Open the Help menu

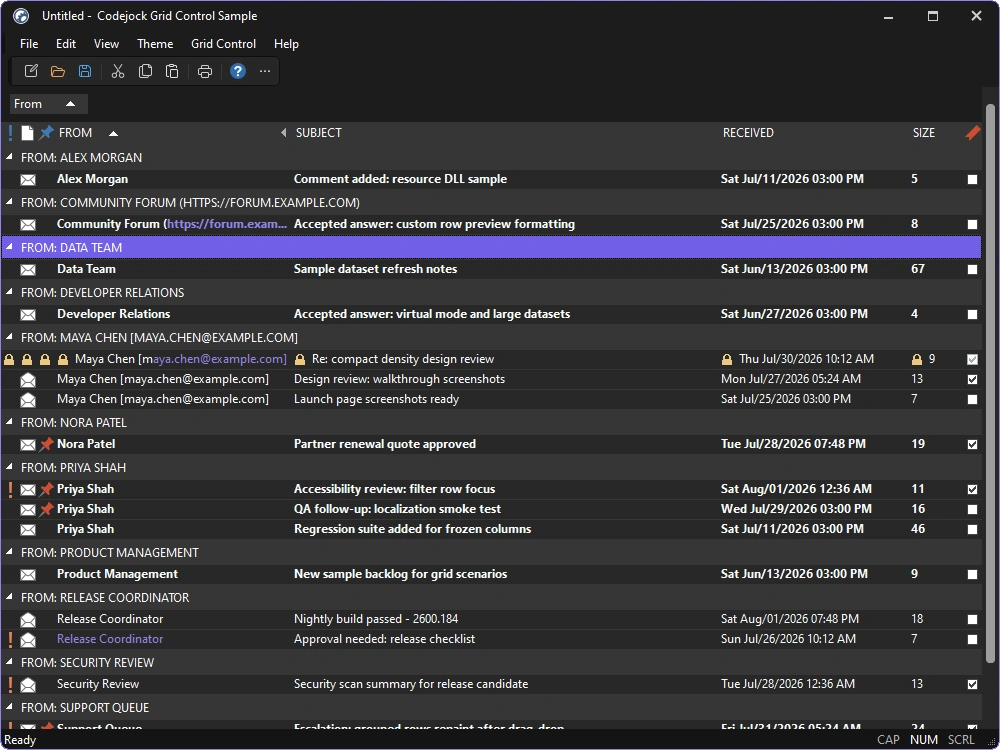coord(286,44)
